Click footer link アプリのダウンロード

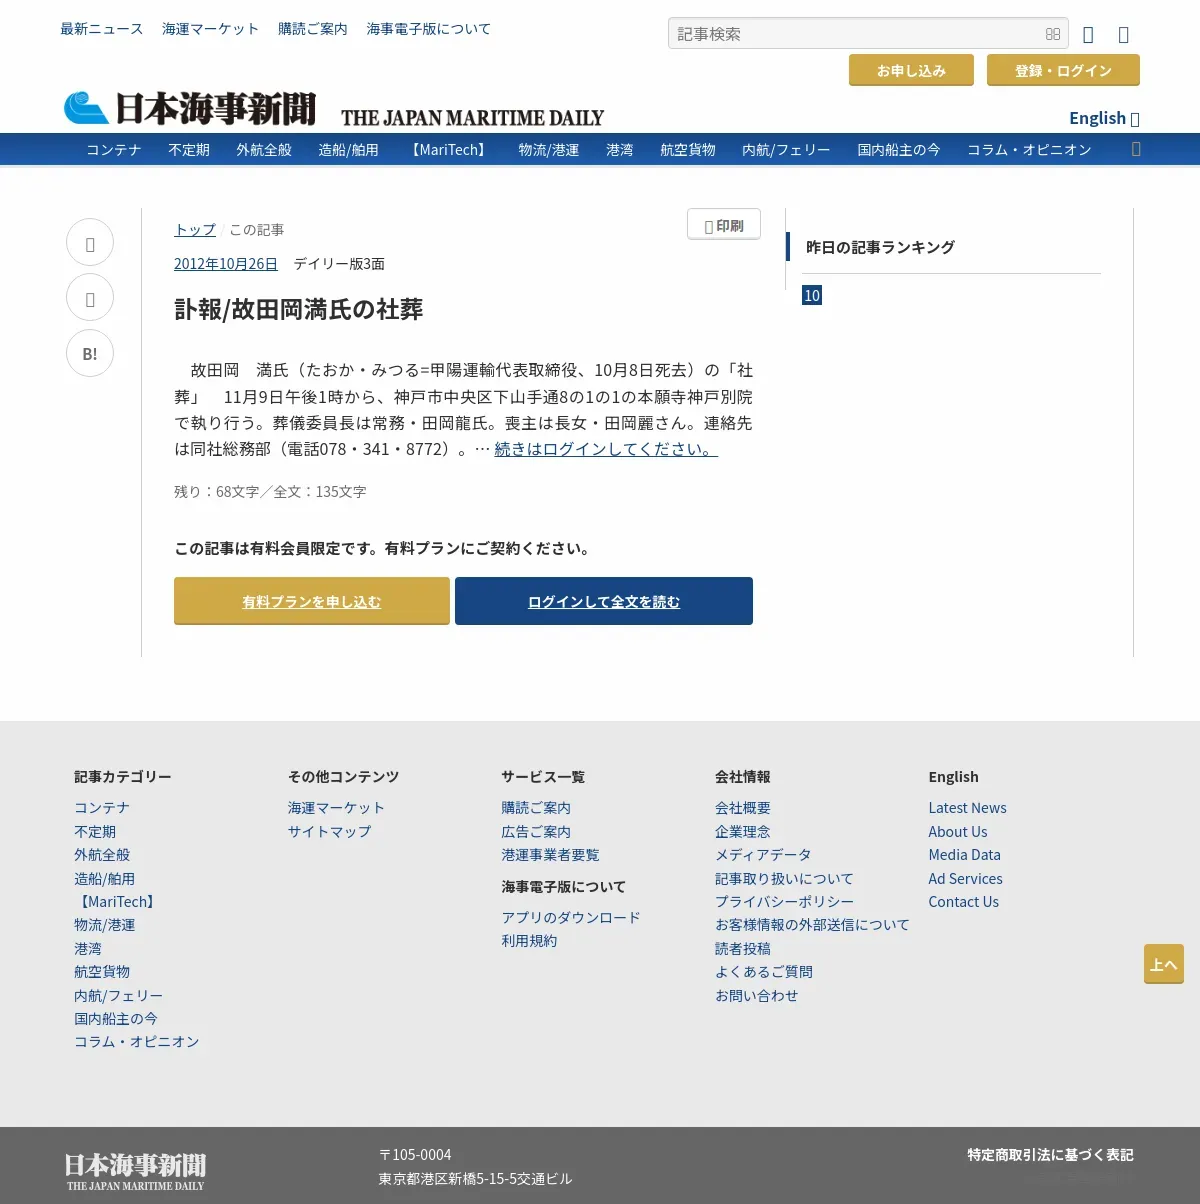571,917
